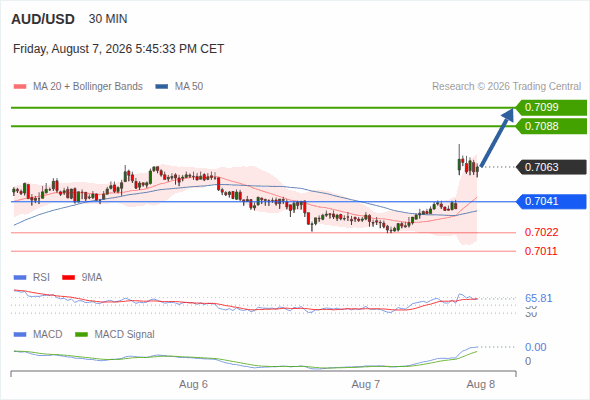
Task: Click the 9MA red legend swatch
Action: click(x=68, y=278)
